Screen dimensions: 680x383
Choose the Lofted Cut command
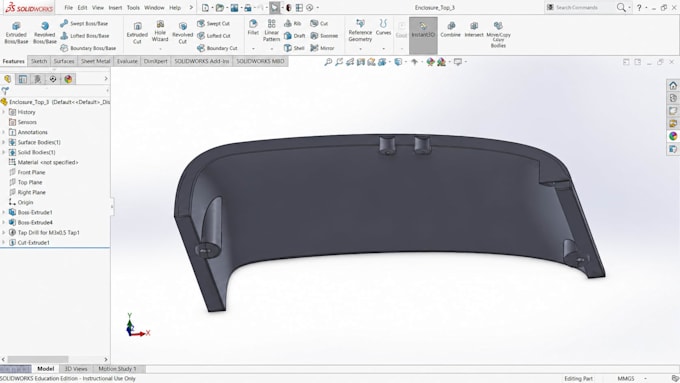click(x=214, y=36)
